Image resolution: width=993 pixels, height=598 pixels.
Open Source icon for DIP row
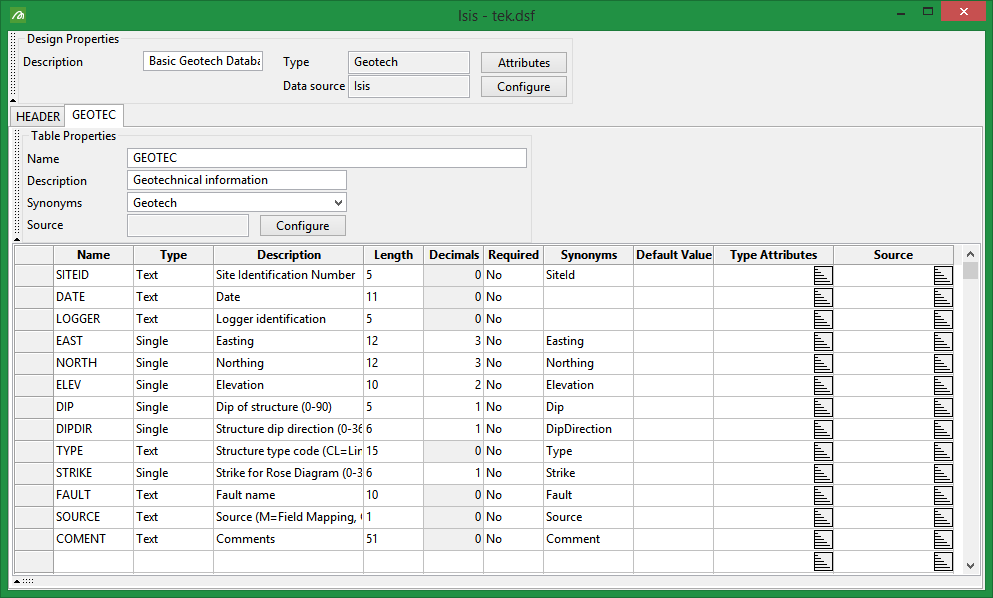click(942, 407)
